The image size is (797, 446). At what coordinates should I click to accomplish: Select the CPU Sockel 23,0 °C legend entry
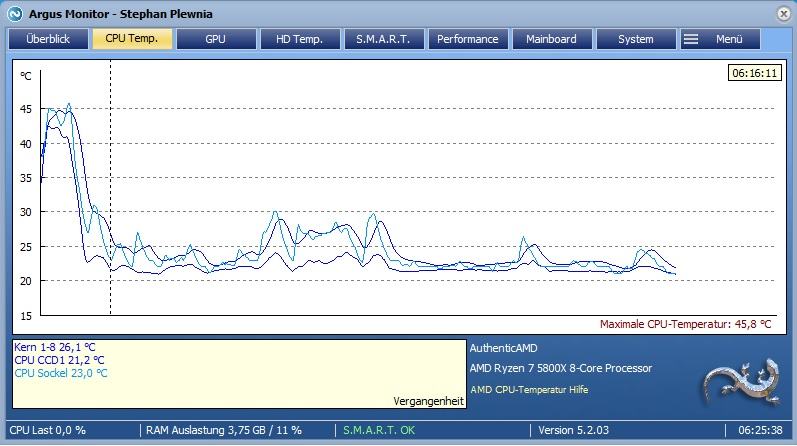[x=60, y=373]
